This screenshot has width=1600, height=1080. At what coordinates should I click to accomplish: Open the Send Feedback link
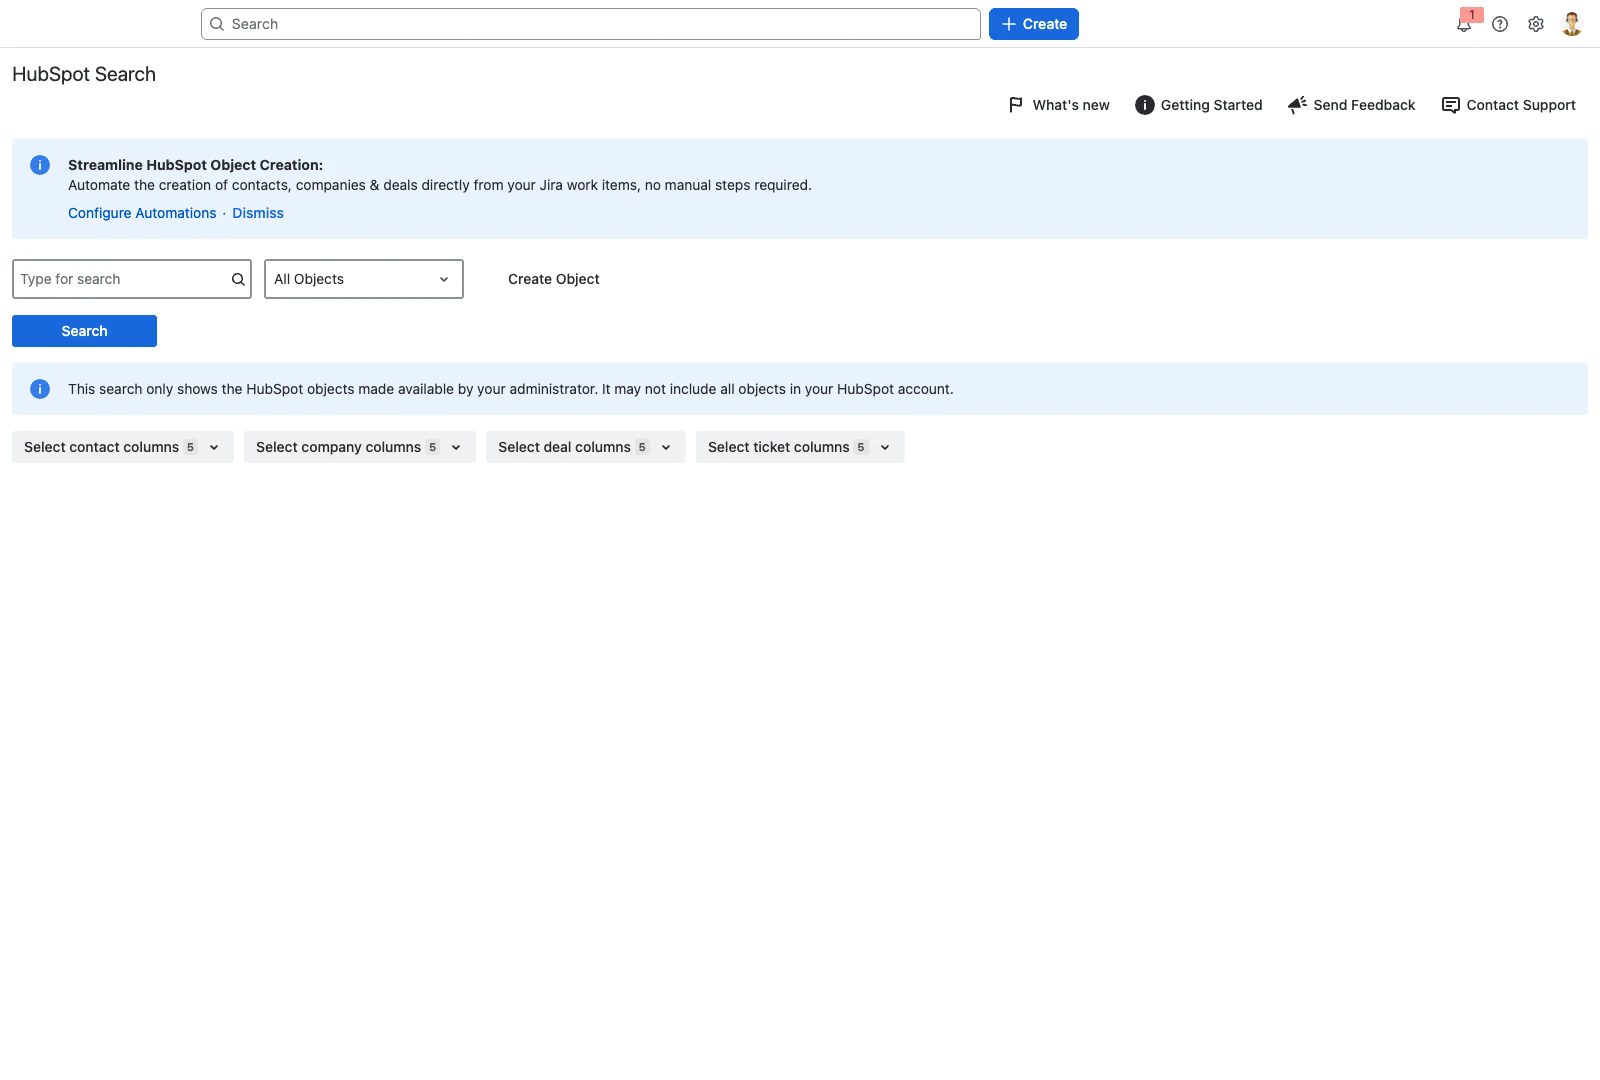pos(1352,105)
